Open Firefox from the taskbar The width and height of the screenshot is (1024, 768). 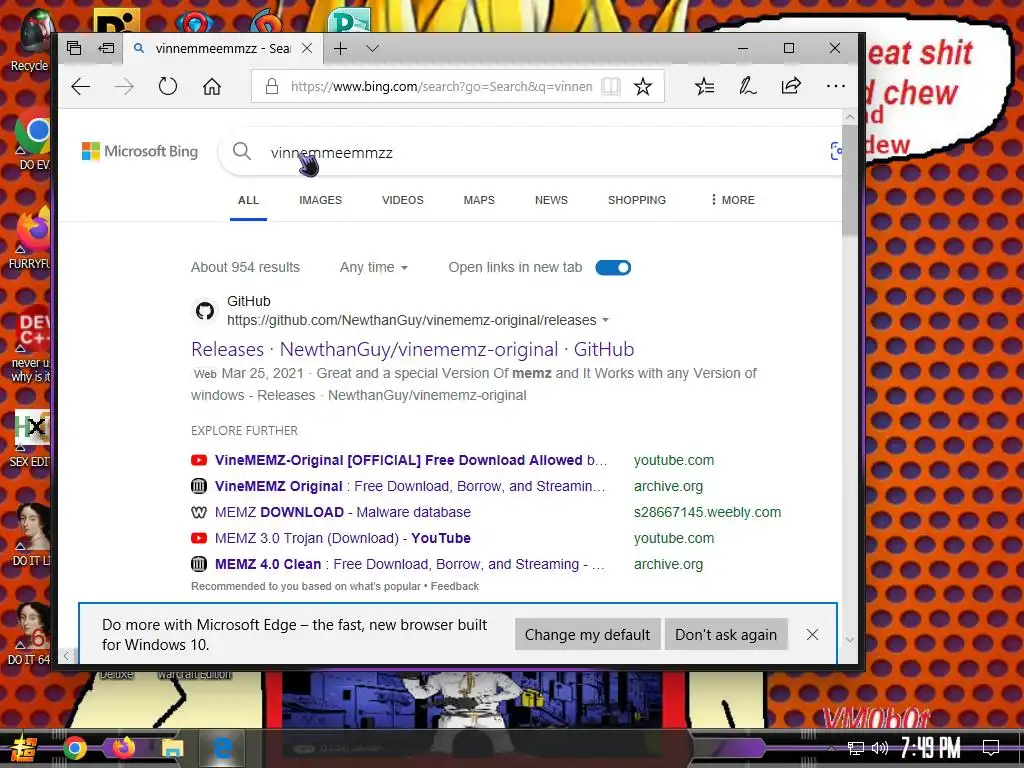tap(123, 748)
